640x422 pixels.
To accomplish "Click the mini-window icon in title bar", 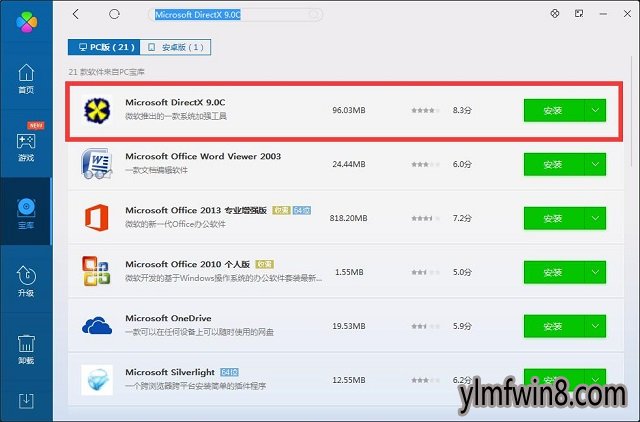I will (x=579, y=13).
